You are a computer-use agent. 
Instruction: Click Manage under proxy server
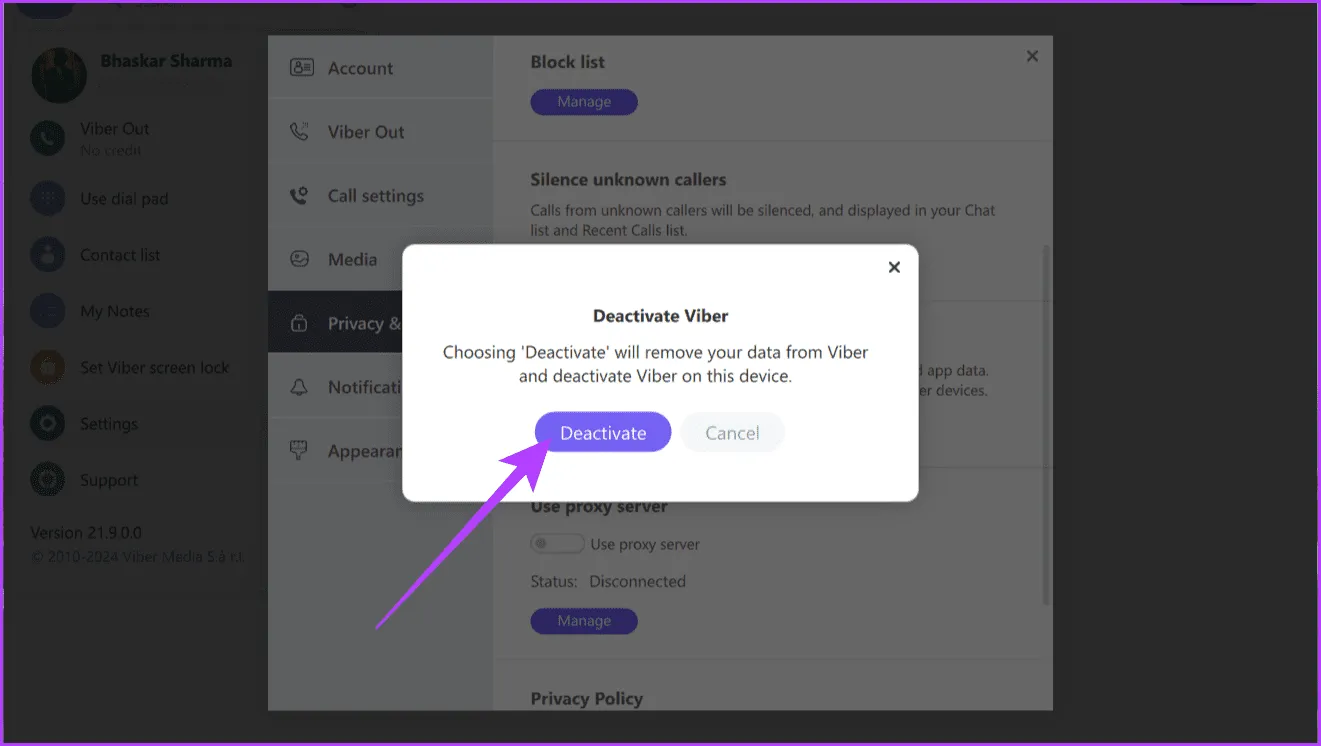584,621
